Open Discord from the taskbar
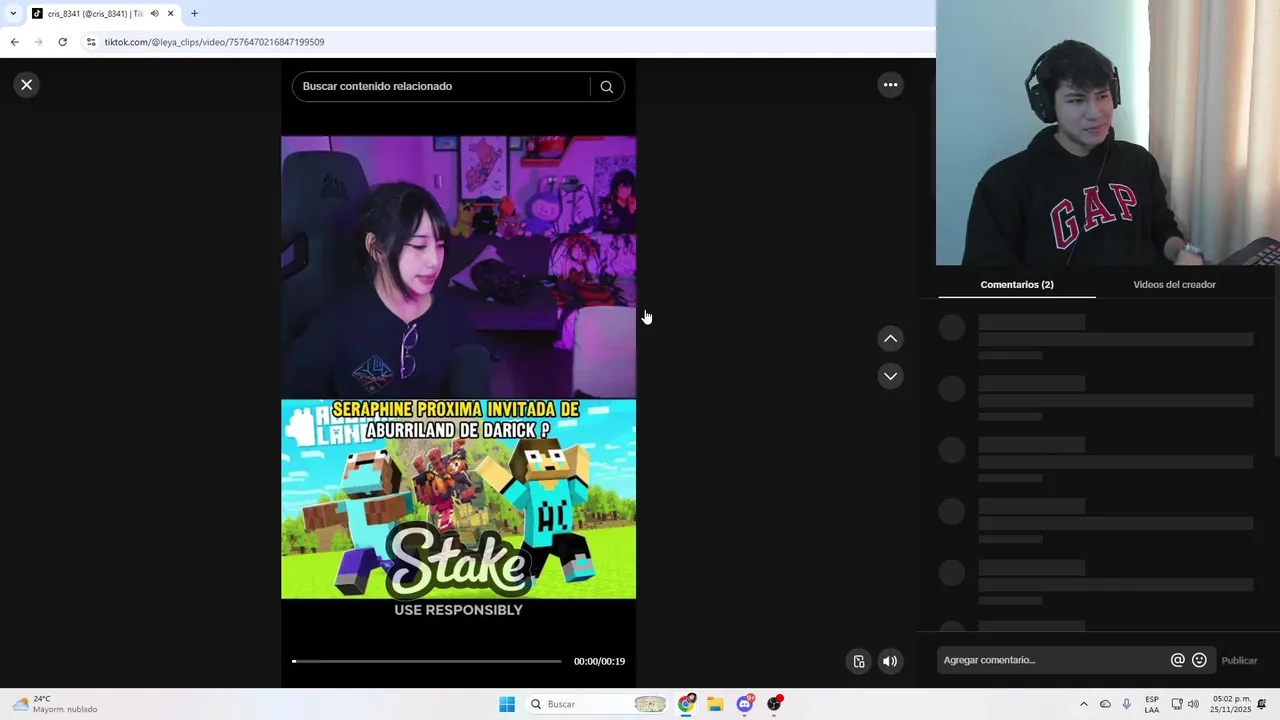This screenshot has width=1280, height=720. (745, 704)
